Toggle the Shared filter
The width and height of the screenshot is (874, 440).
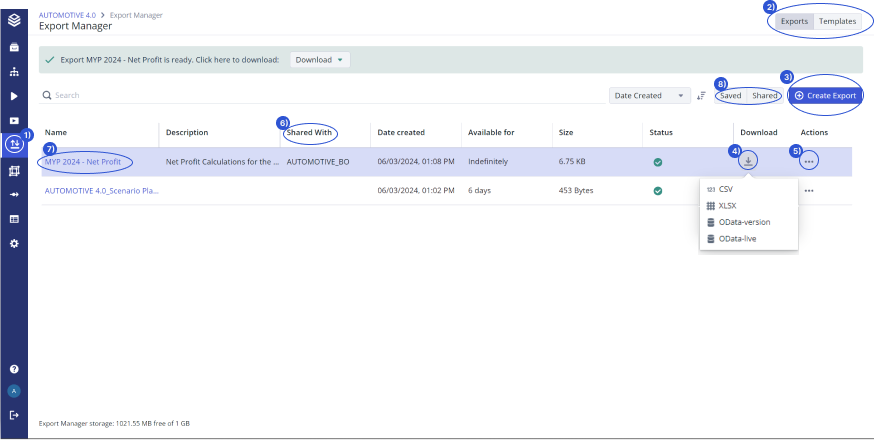(765, 96)
